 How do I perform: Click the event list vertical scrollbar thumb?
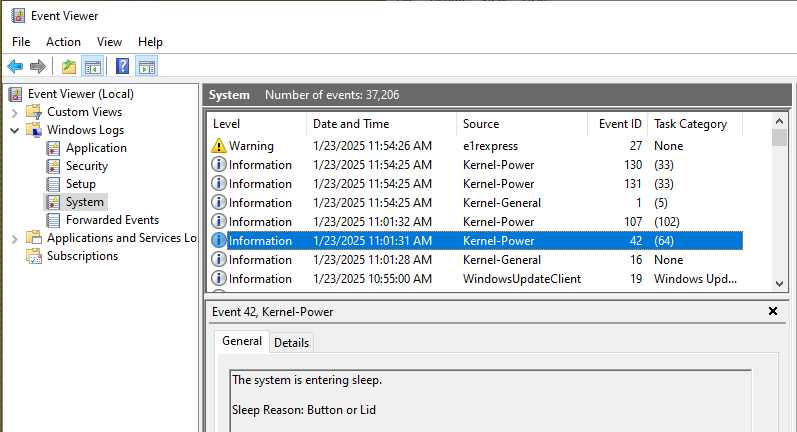click(780, 137)
